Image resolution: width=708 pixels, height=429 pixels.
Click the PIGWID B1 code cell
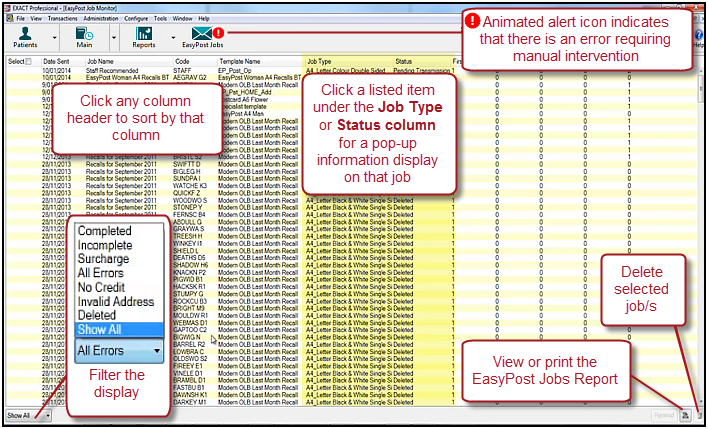pyautogui.click(x=188, y=280)
